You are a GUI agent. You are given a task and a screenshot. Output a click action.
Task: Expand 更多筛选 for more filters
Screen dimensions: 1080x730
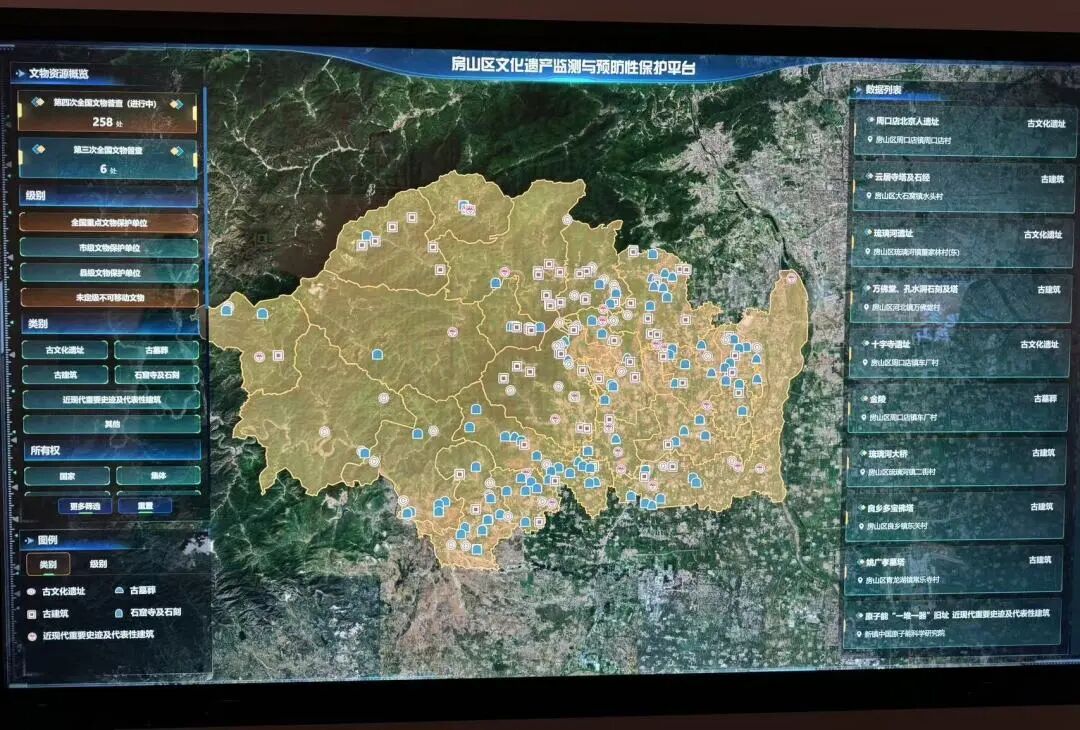pyautogui.click(x=84, y=506)
